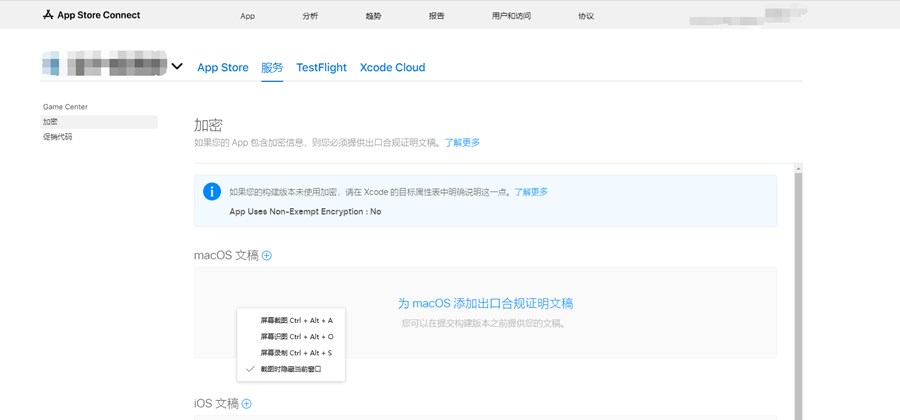
Task: Open the 用户和访问 menu
Action: [511, 16]
